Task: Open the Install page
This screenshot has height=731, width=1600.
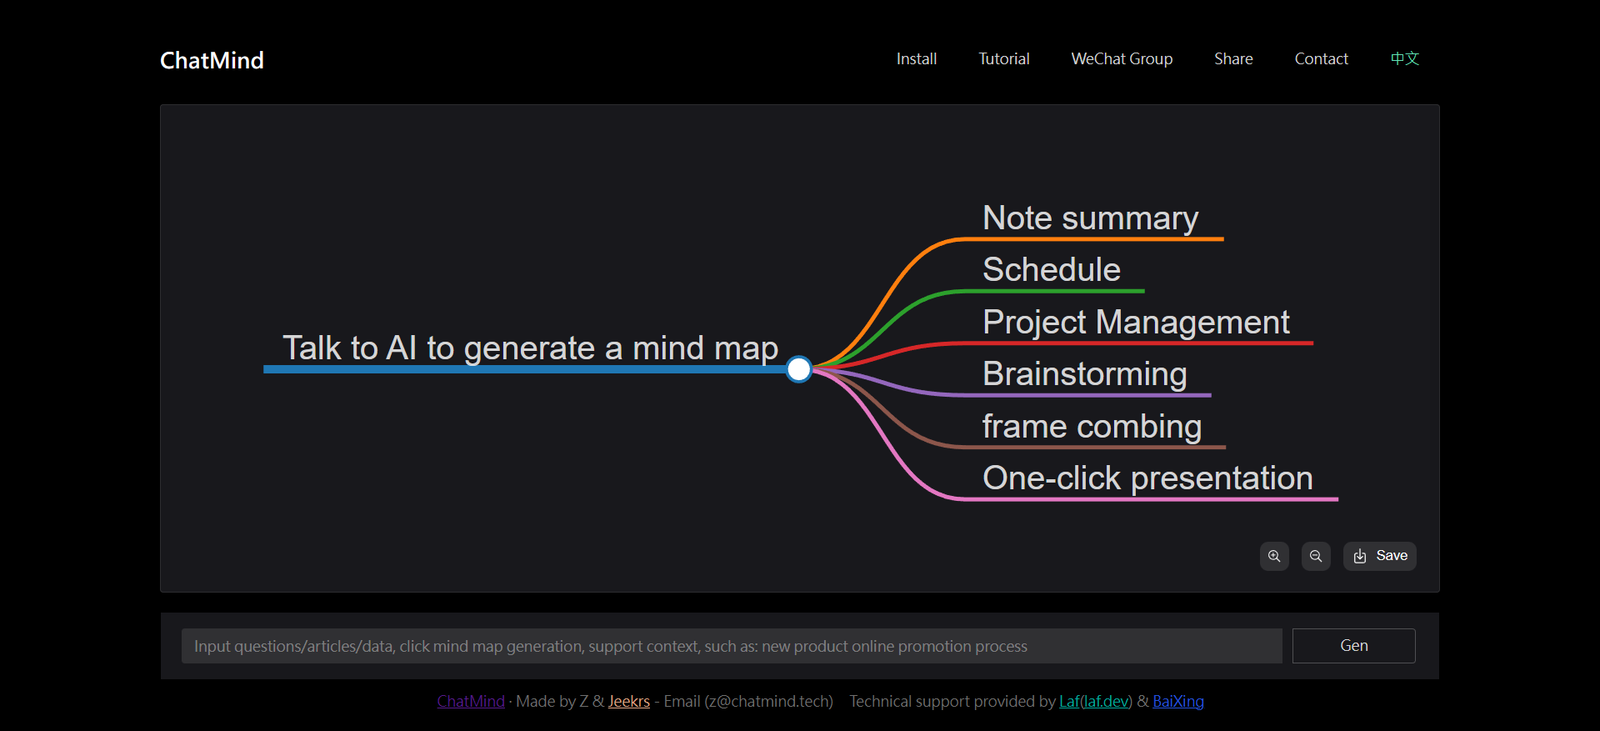Action: (x=916, y=59)
